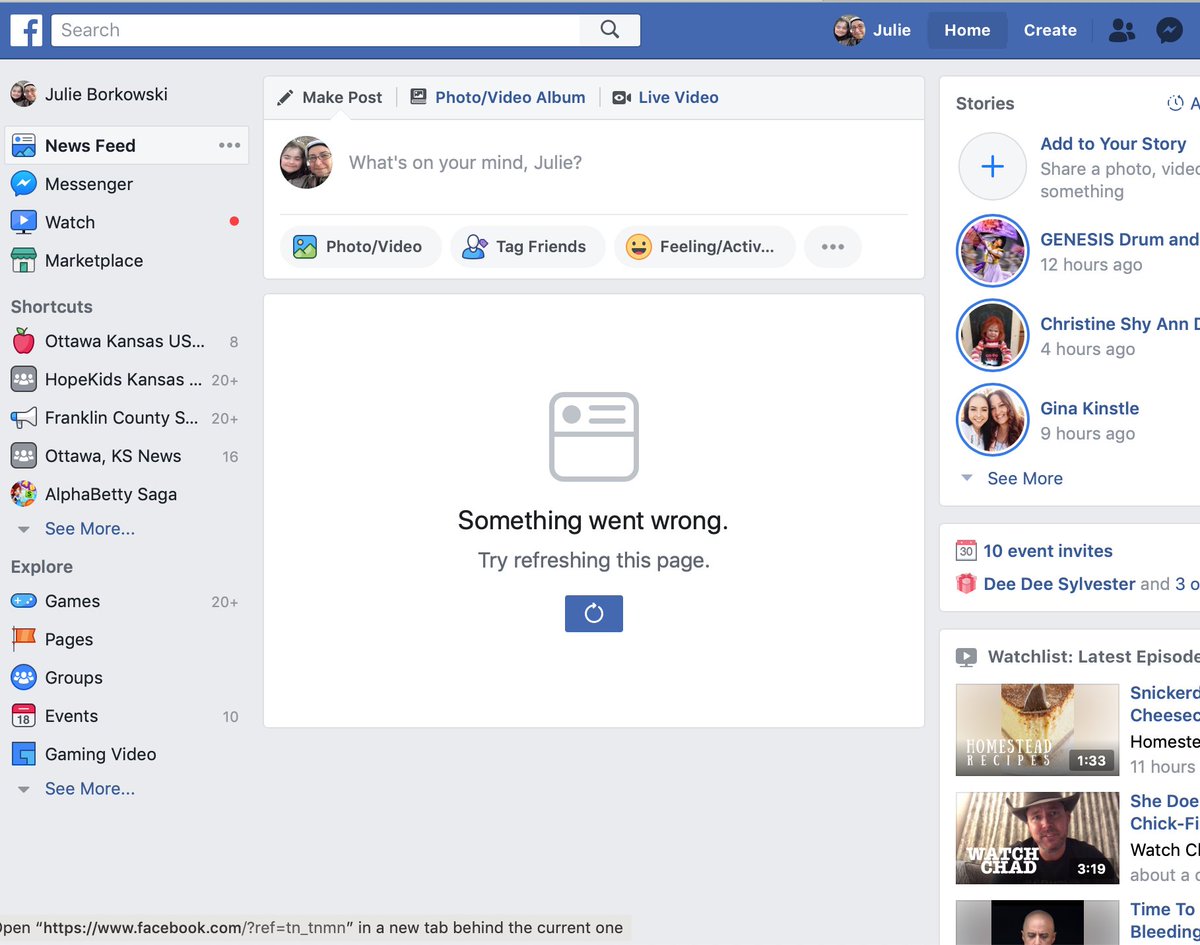
Task: Click the Pages flag icon
Action: (x=23, y=639)
